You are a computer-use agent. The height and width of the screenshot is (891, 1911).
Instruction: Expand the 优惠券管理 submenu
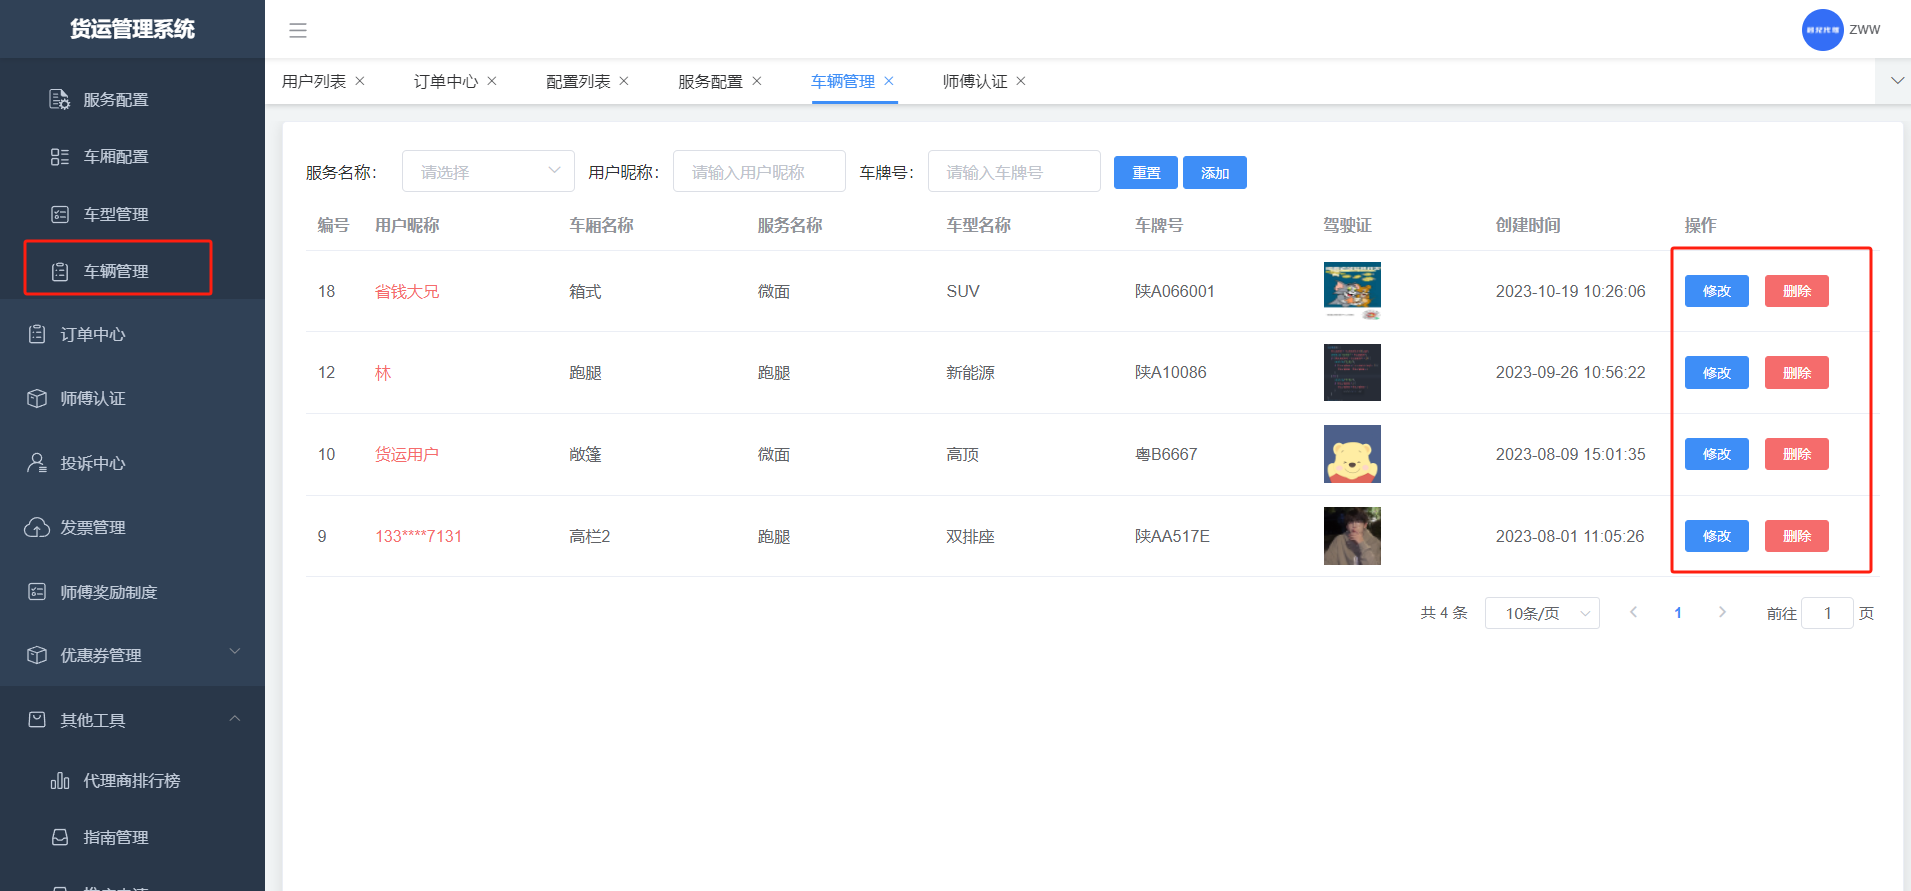coord(235,652)
